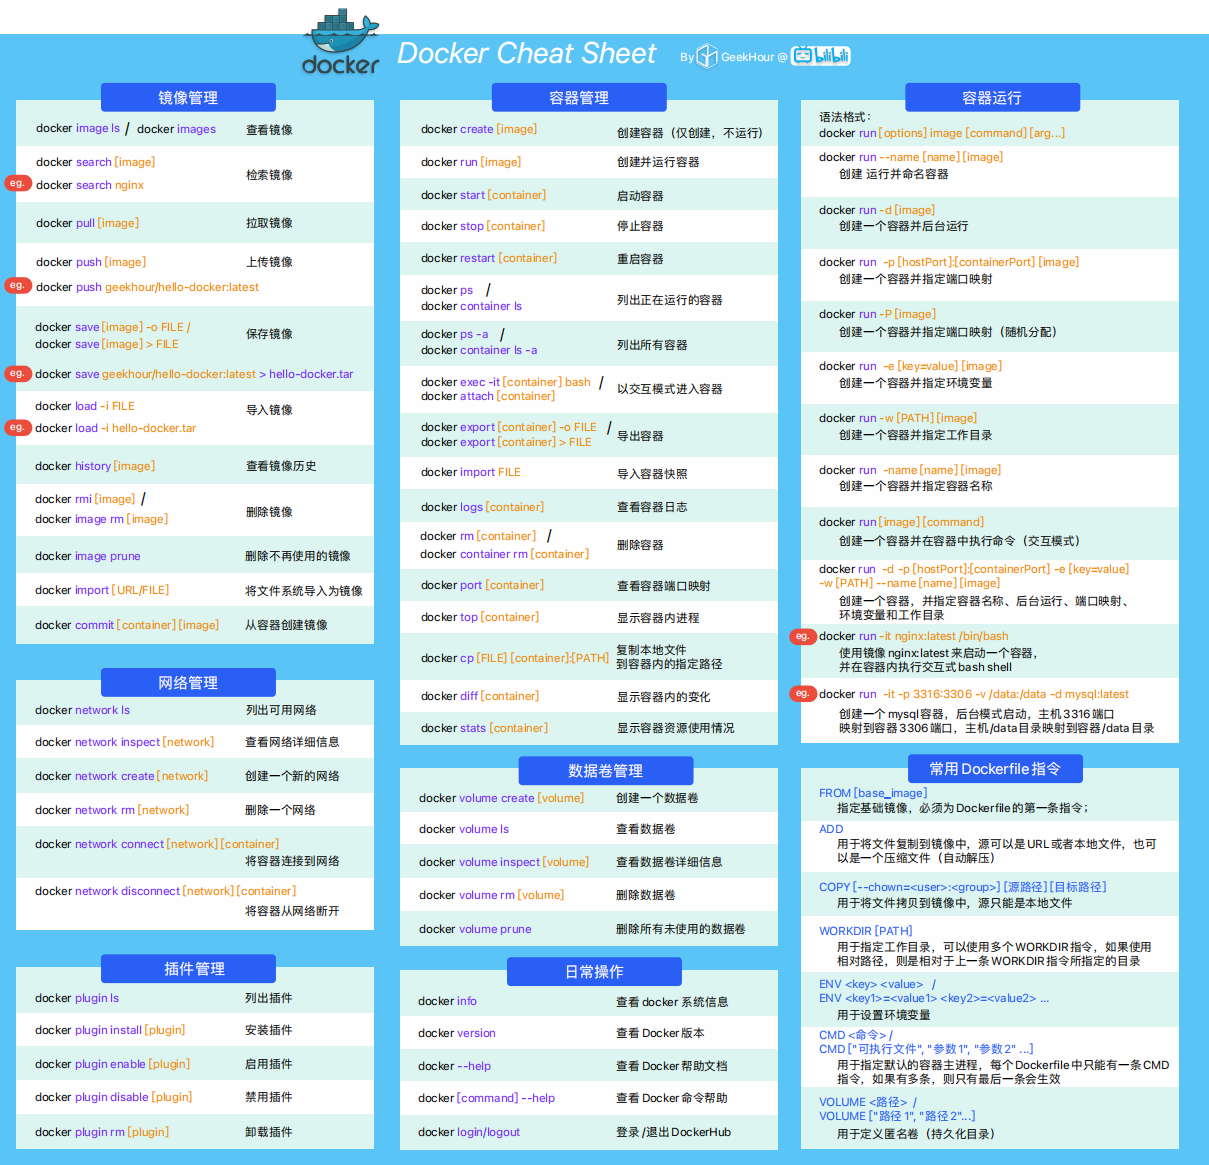Click the eg. badge beside the mysql:latest example

[x=802, y=693]
